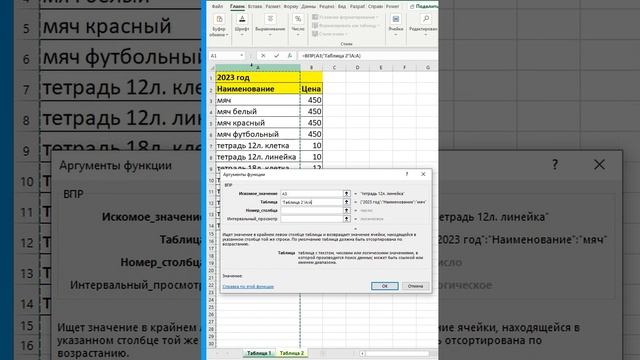640x360 pixels.
Task: Select the 'Наименование' header cell
Action: pos(258,89)
